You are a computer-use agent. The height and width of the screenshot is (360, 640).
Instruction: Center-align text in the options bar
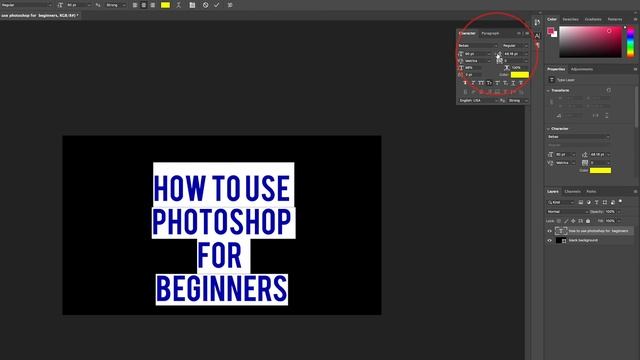[x=144, y=5]
